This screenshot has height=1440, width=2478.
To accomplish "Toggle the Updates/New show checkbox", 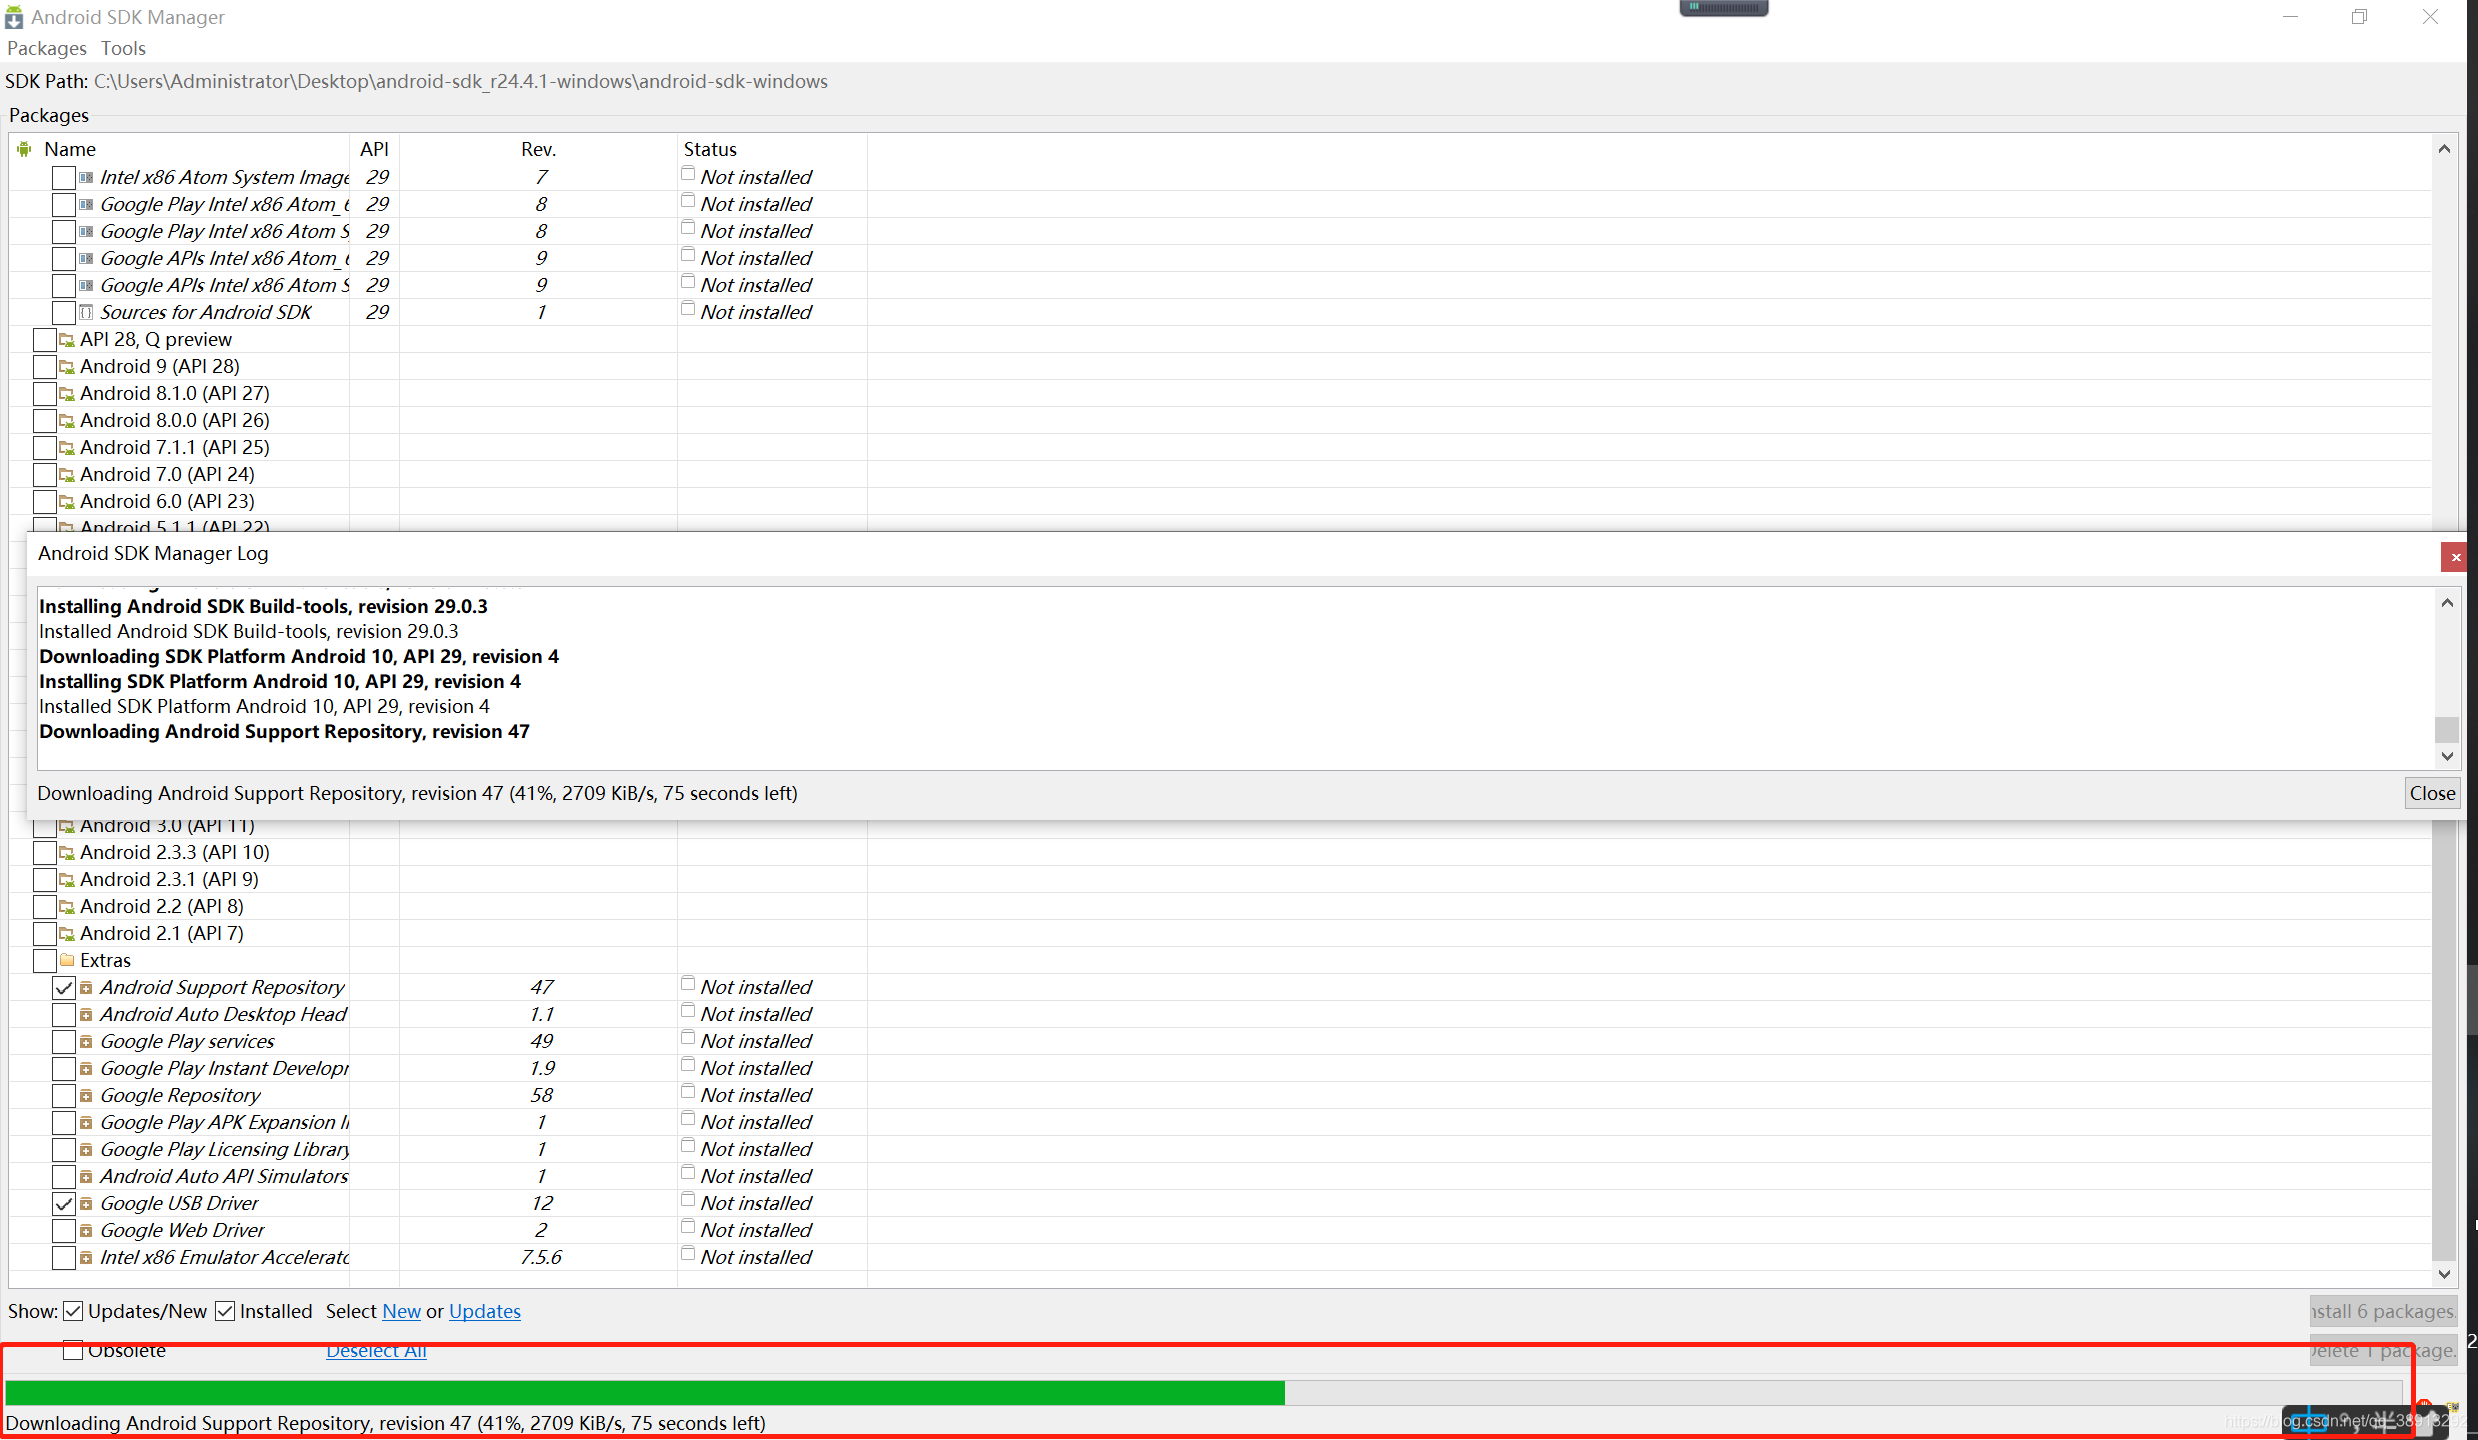I will click(74, 1311).
